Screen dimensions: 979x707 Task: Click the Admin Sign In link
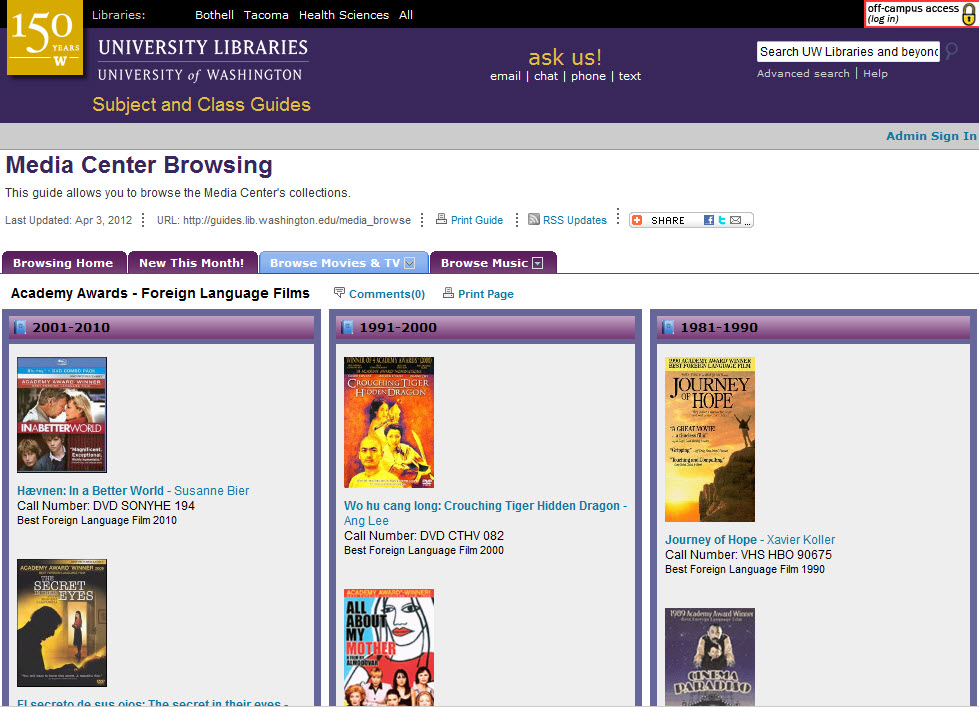[x=930, y=136]
